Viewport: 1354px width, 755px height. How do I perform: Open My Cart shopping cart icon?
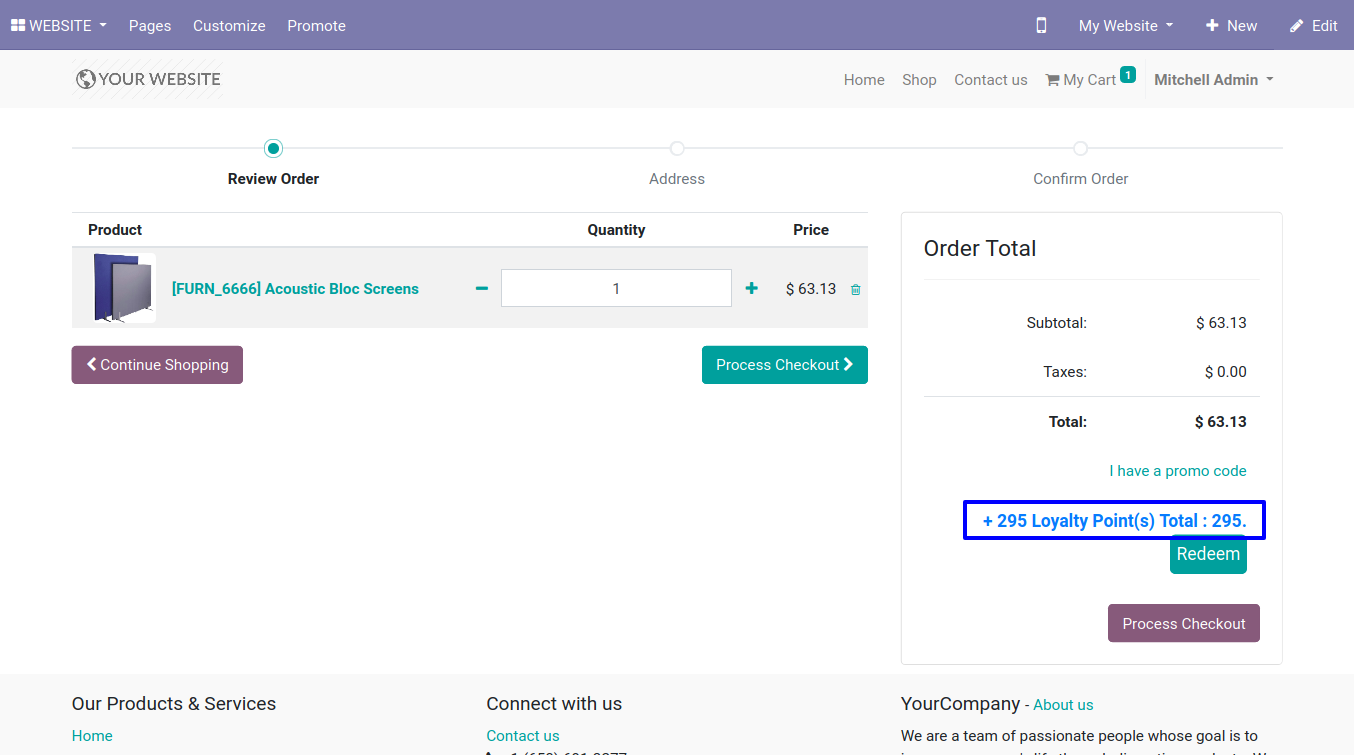(x=1052, y=80)
